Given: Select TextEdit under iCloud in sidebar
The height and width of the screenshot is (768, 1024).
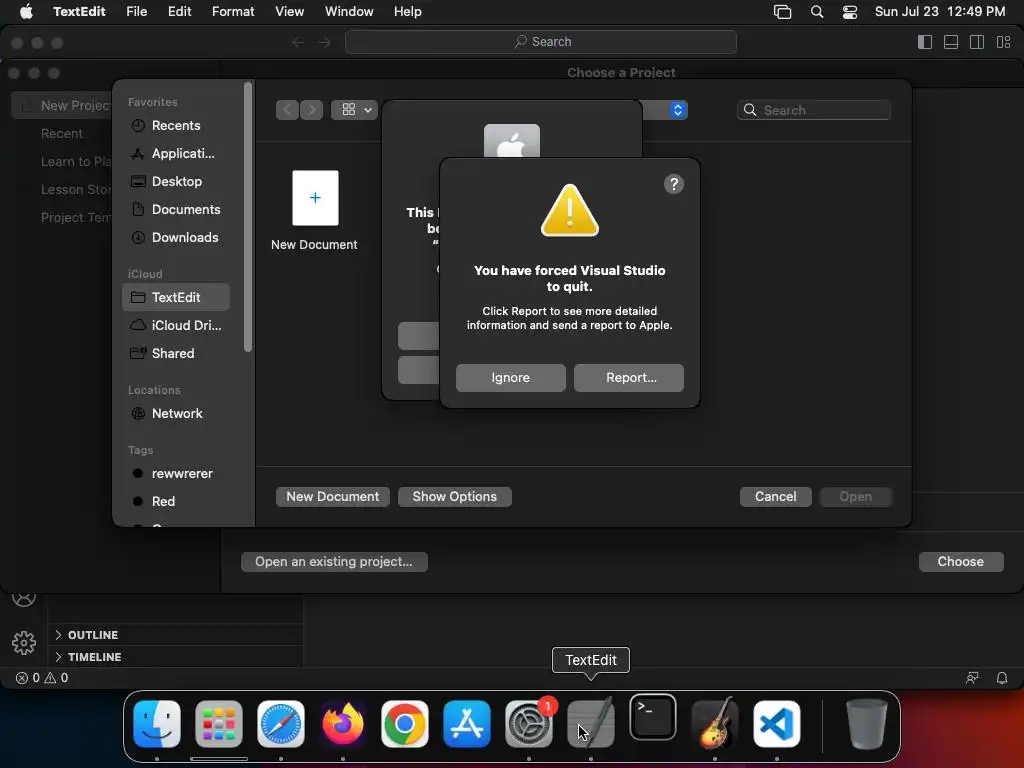Looking at the screenshot, I should pos(176,297).
